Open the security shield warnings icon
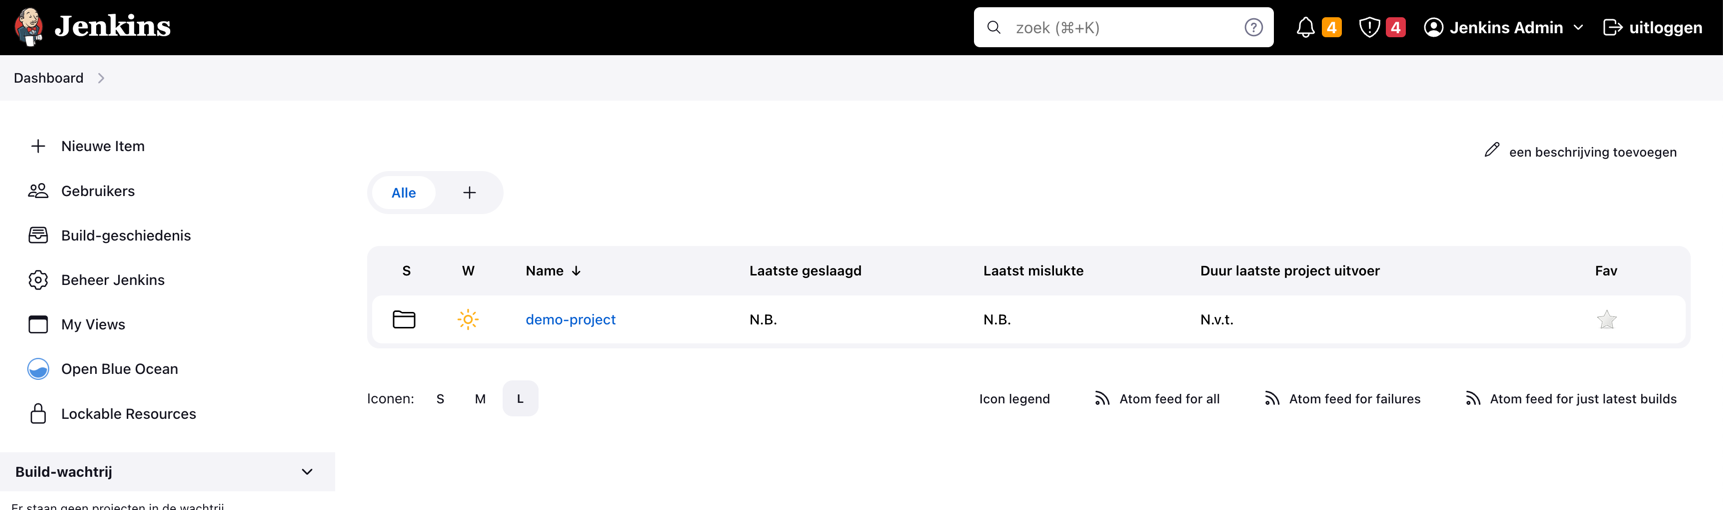 (x=1369, y=27)
